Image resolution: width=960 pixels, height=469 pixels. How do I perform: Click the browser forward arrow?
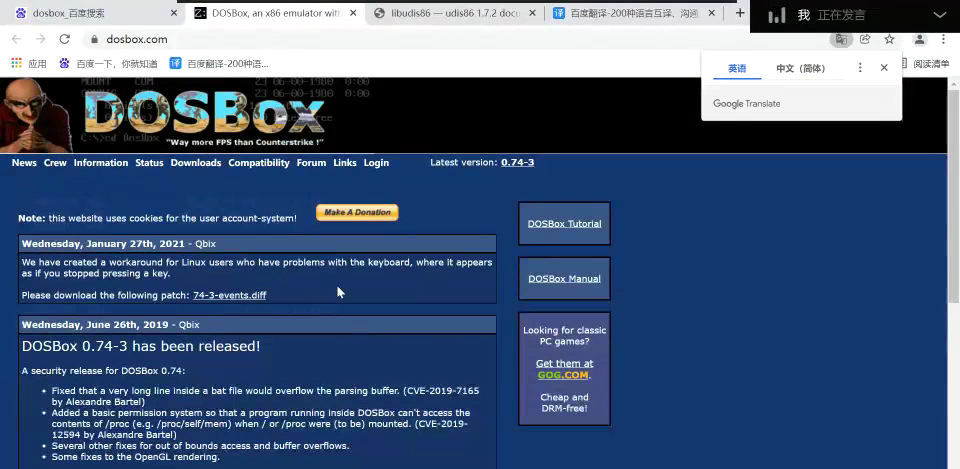40,39
